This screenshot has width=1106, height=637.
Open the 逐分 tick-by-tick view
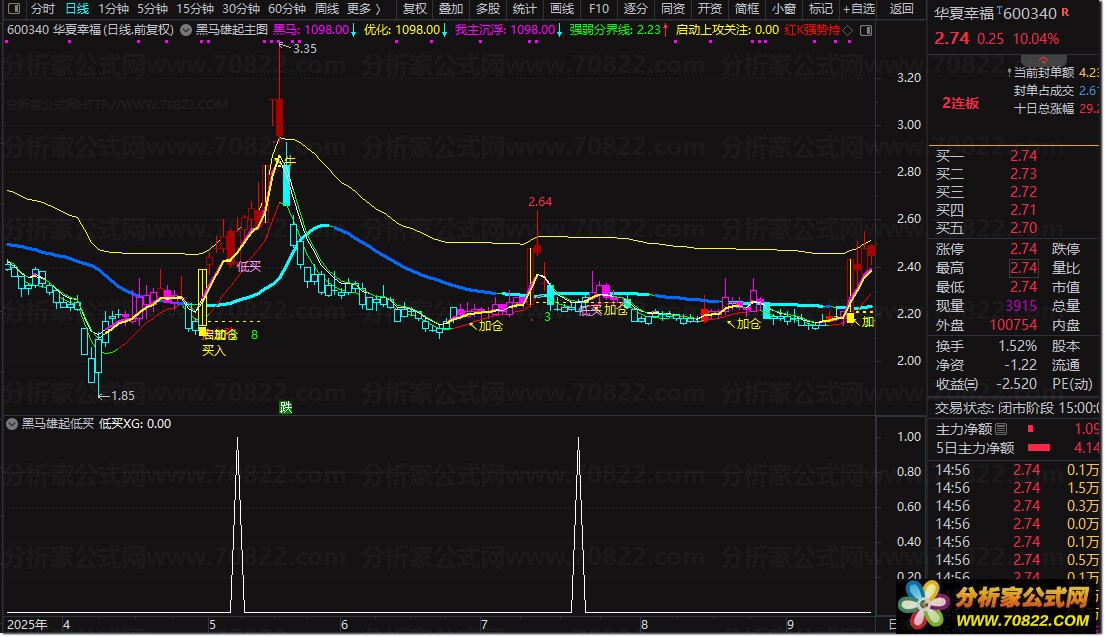tap(635, 9)
